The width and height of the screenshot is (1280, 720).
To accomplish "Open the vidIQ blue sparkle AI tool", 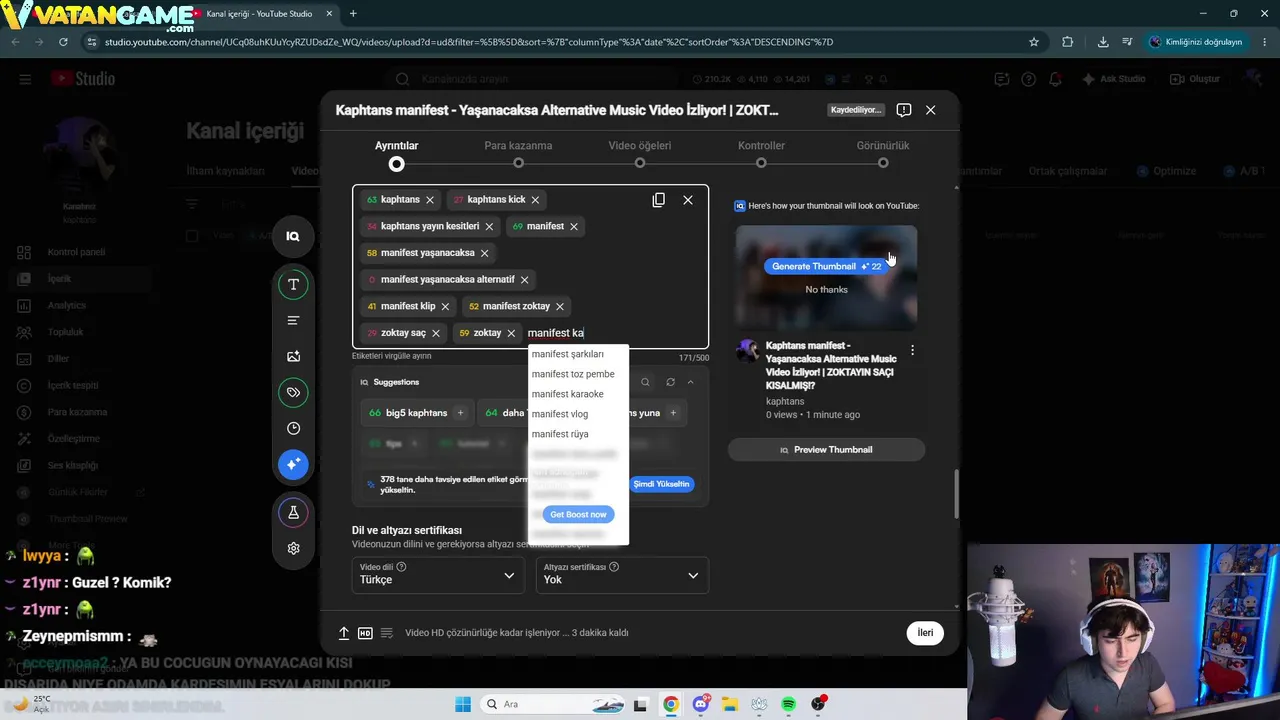I will tap(293, 464).
